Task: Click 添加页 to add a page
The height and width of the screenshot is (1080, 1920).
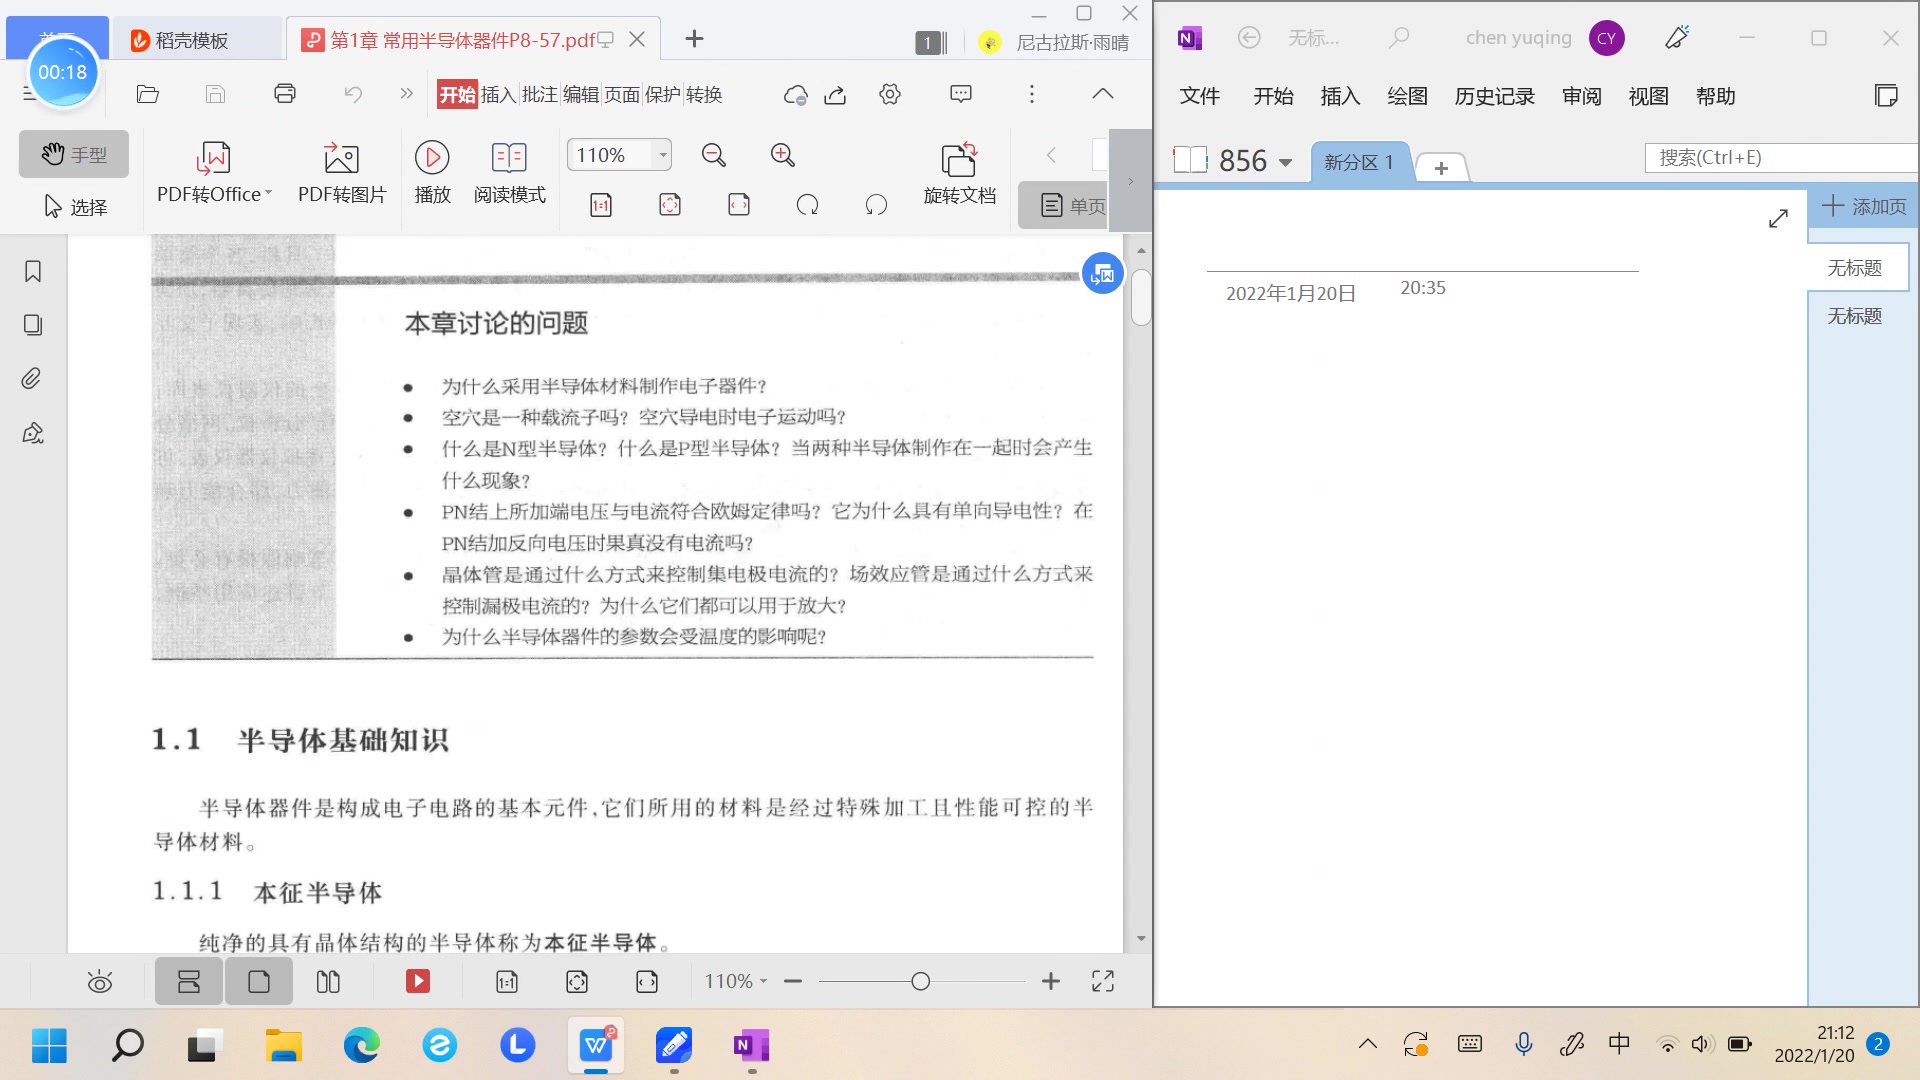Action: click(x=1862, y=206)
